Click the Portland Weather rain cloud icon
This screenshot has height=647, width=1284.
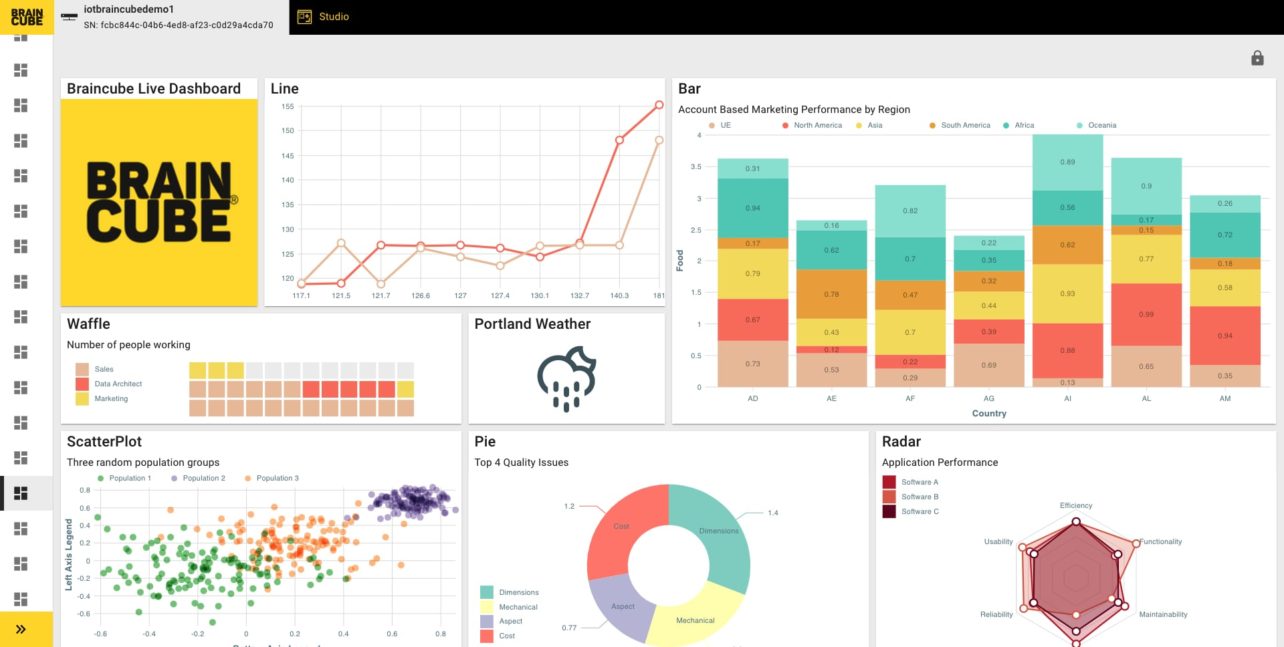coord(566,379)
